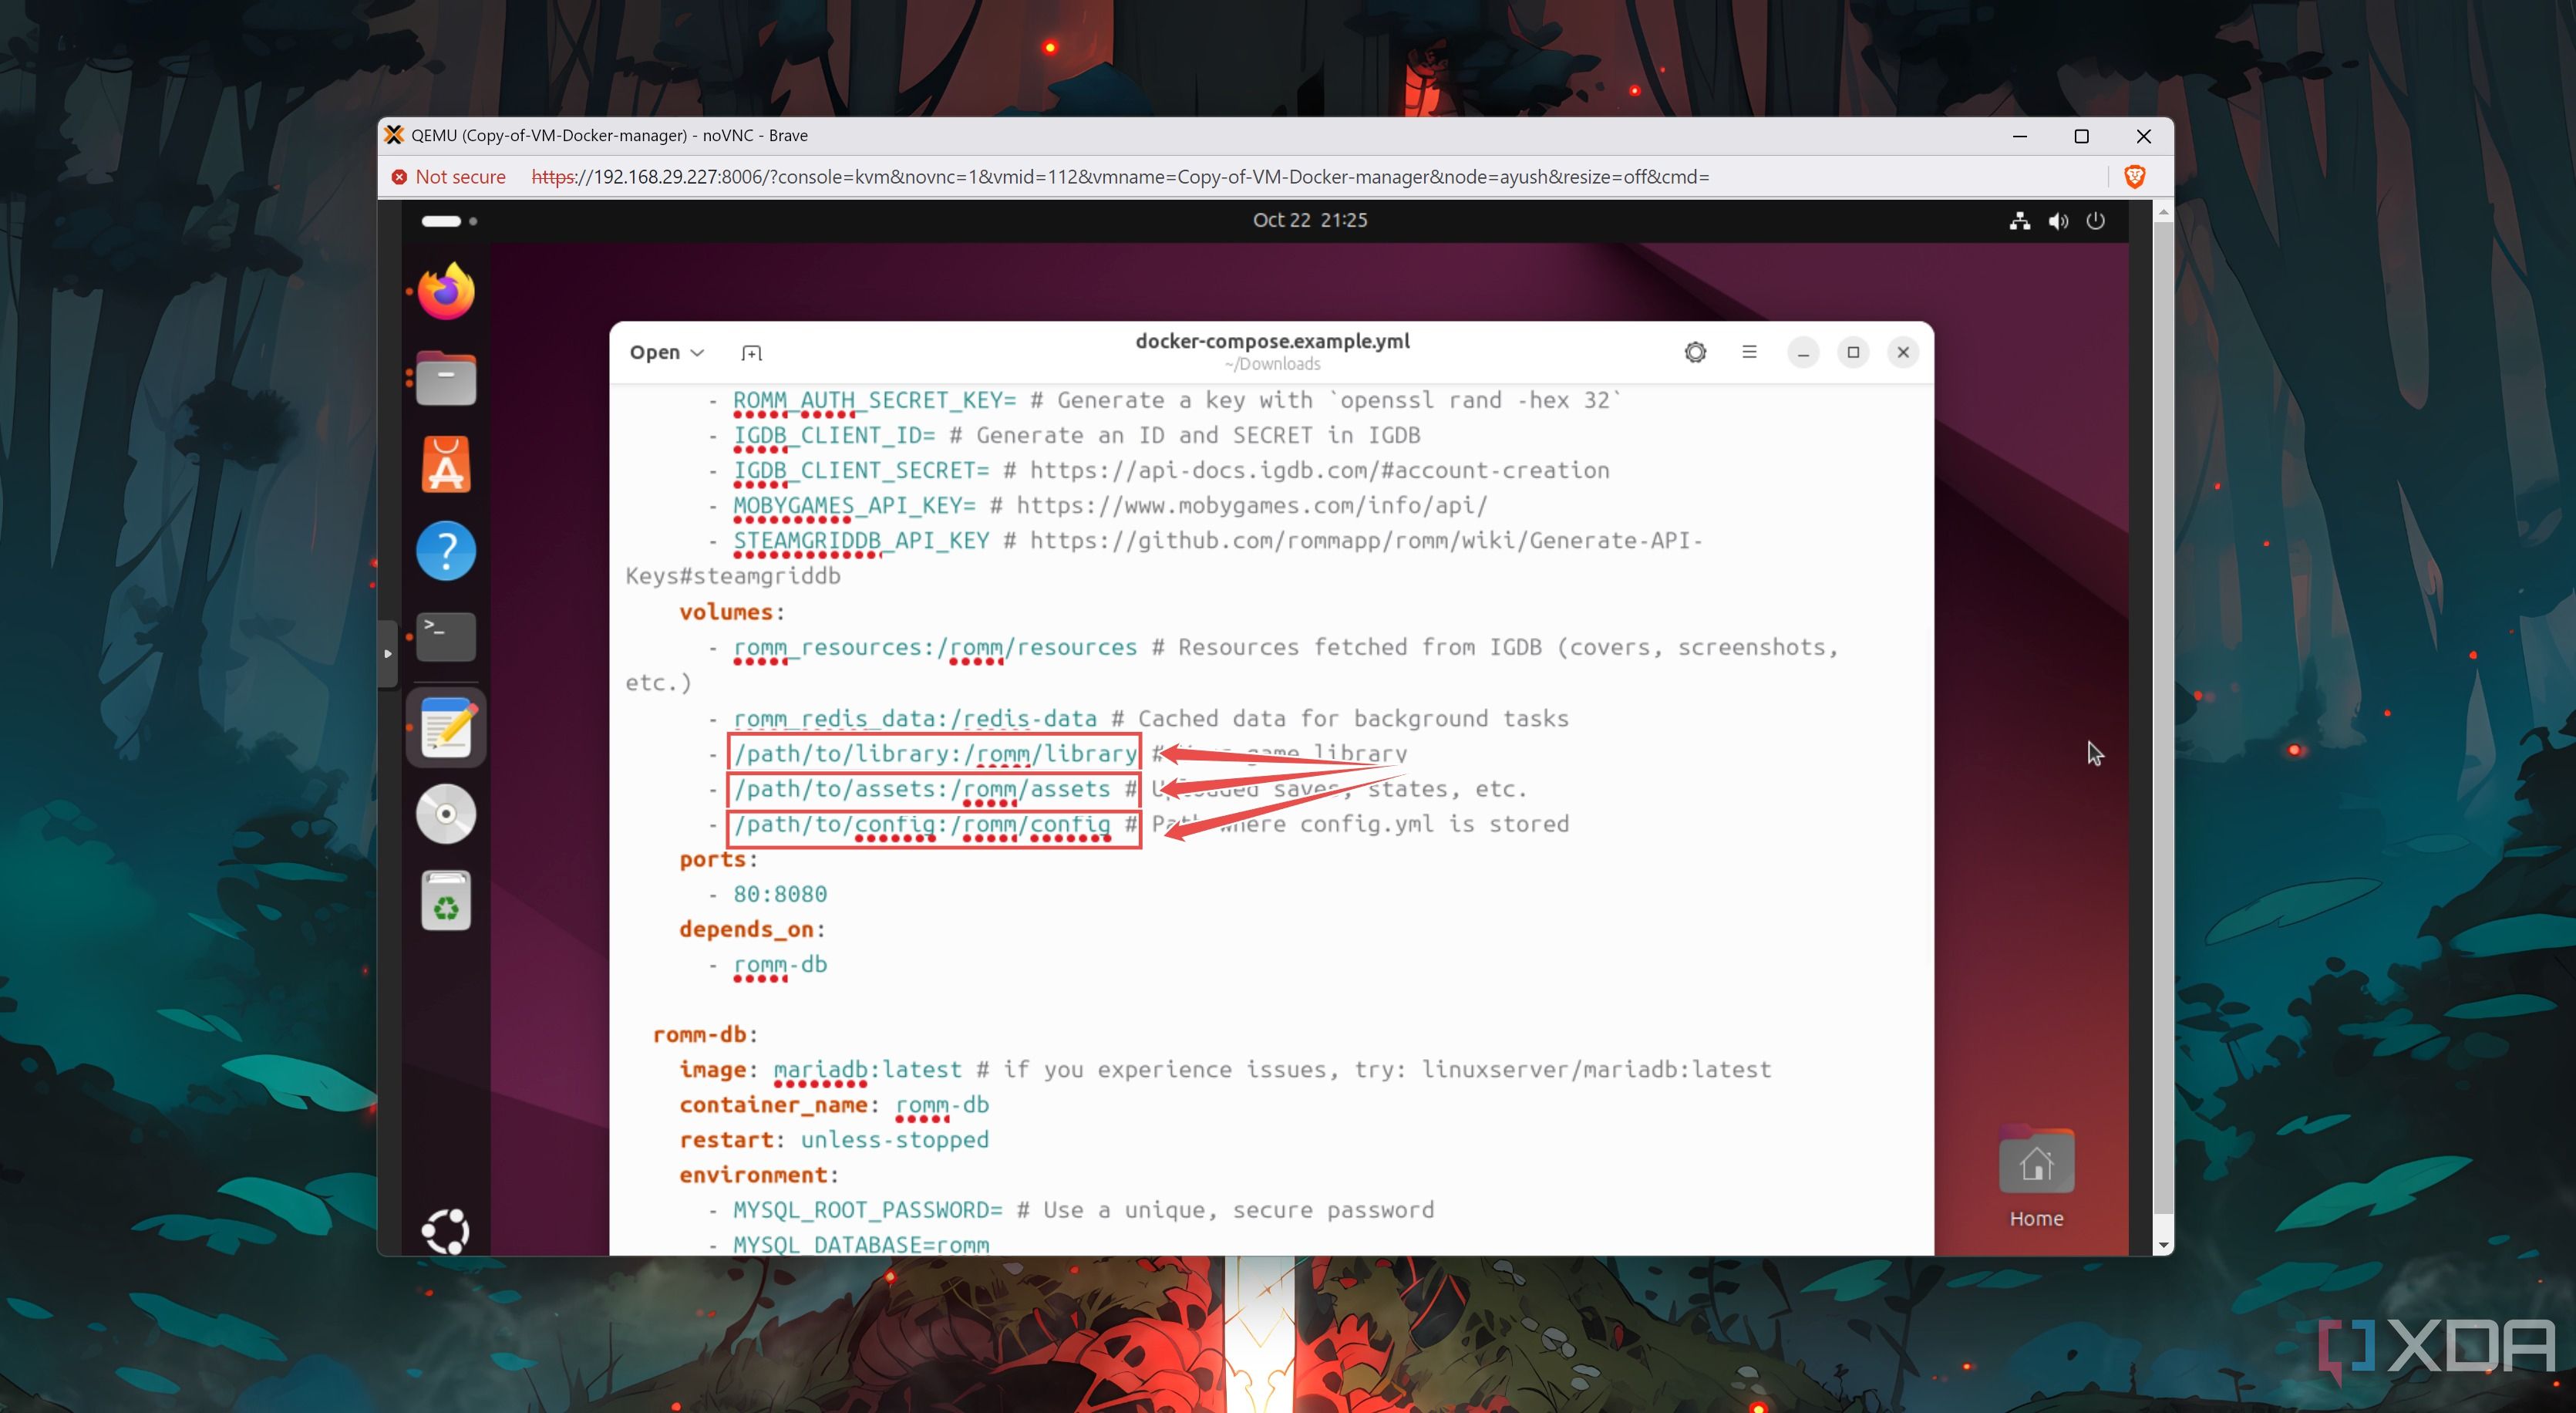Open the Home folder desktop icon

click(x=2036, y=1177)
